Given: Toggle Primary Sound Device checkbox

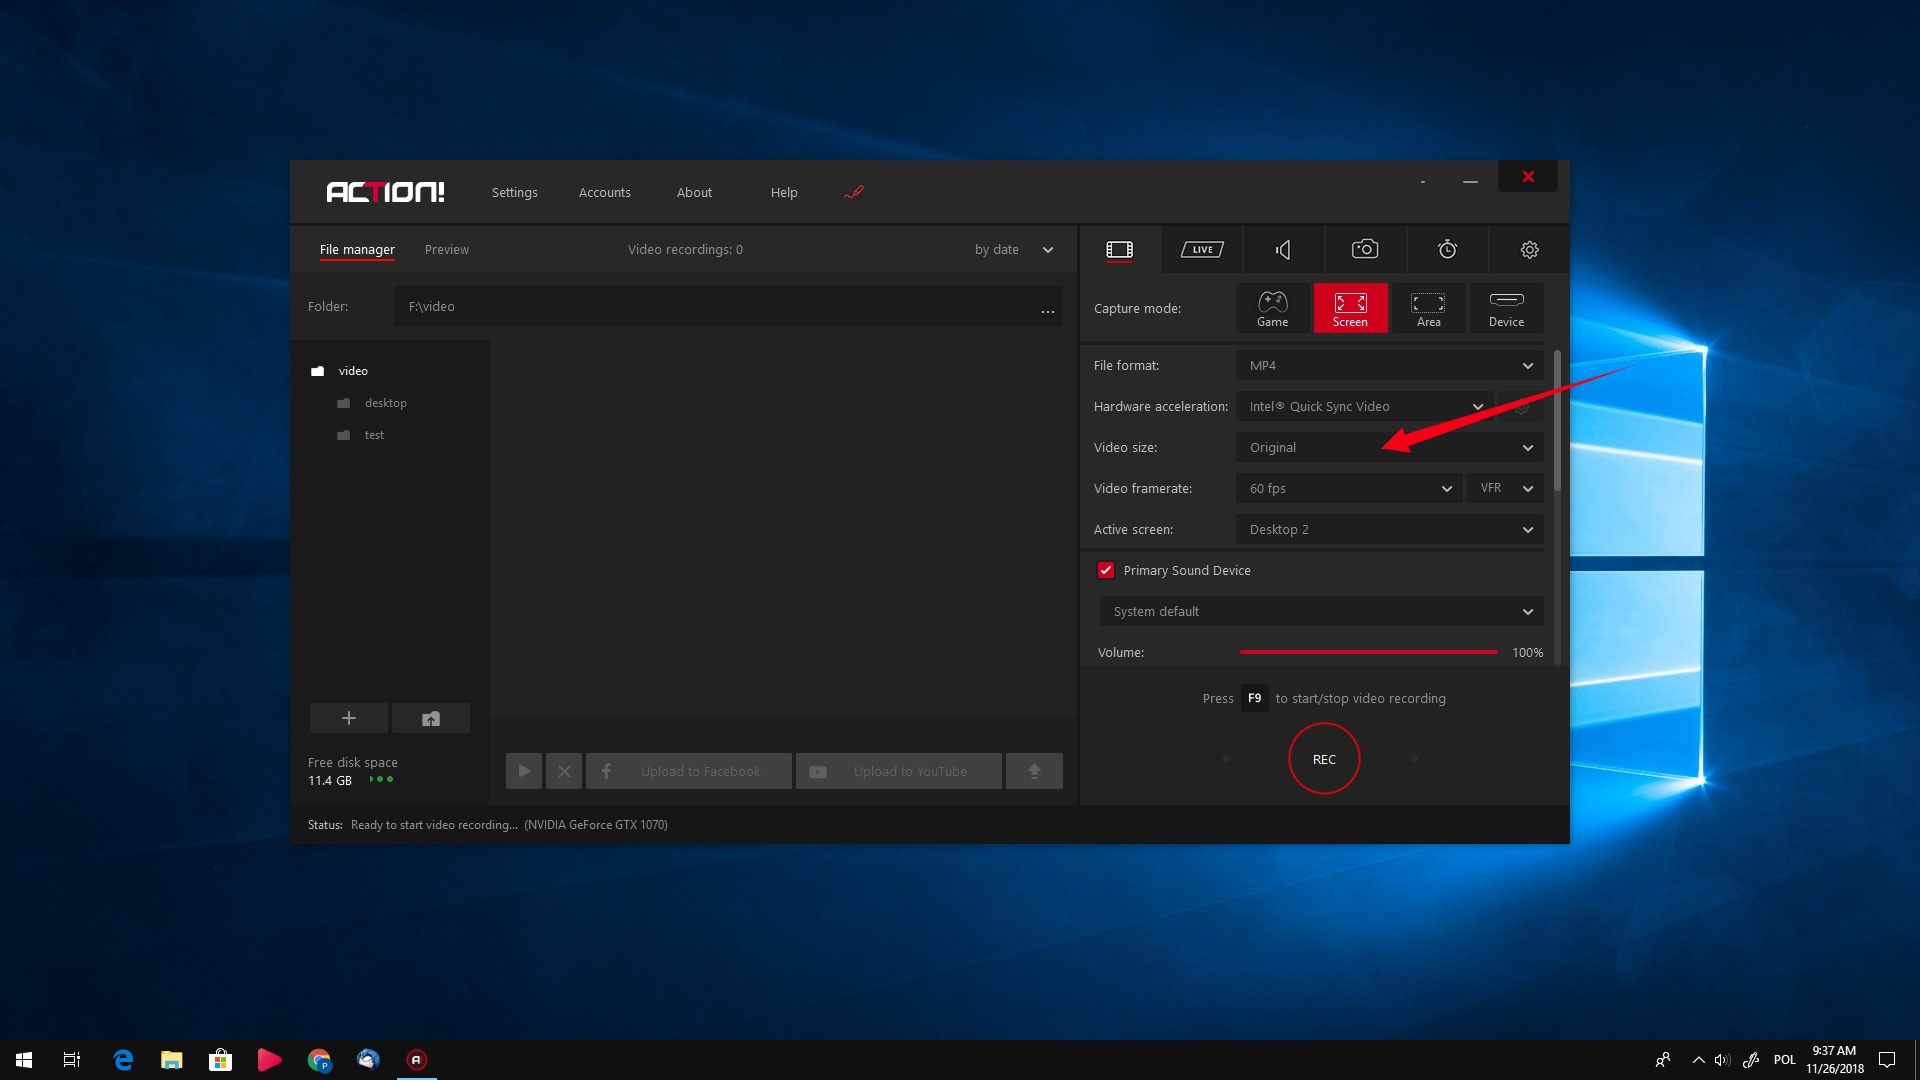Looking at the screenshot, I should 1105,570.
